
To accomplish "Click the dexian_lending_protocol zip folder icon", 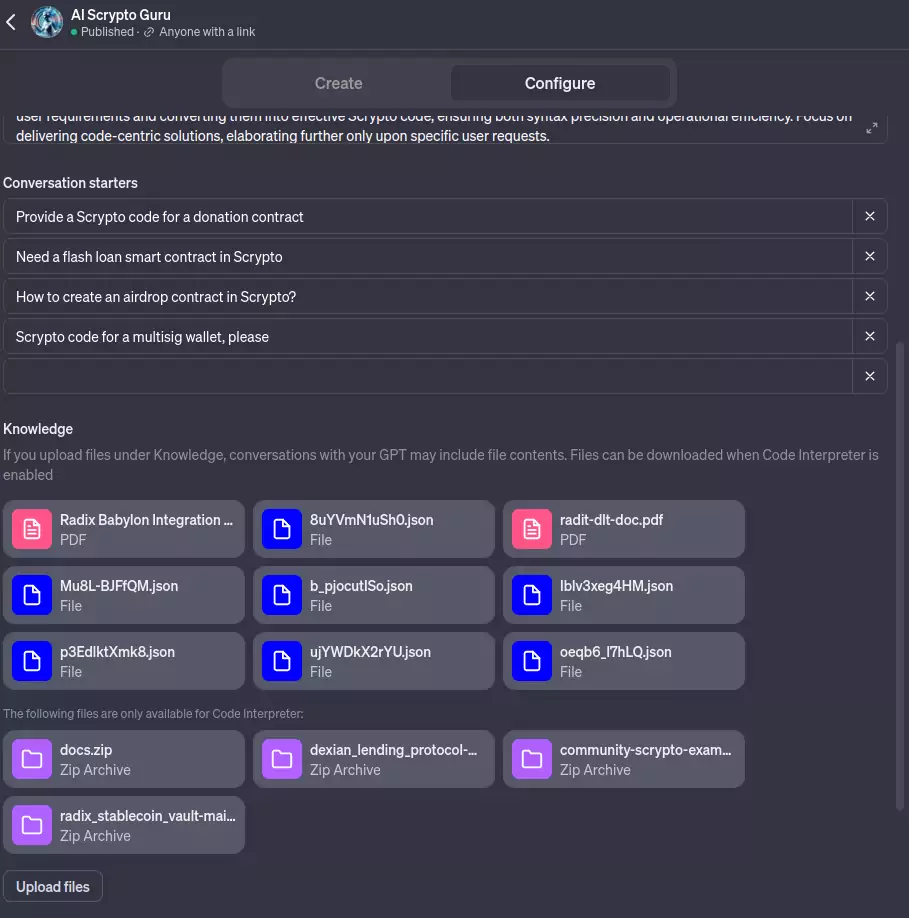I will (x=282, y=759).
